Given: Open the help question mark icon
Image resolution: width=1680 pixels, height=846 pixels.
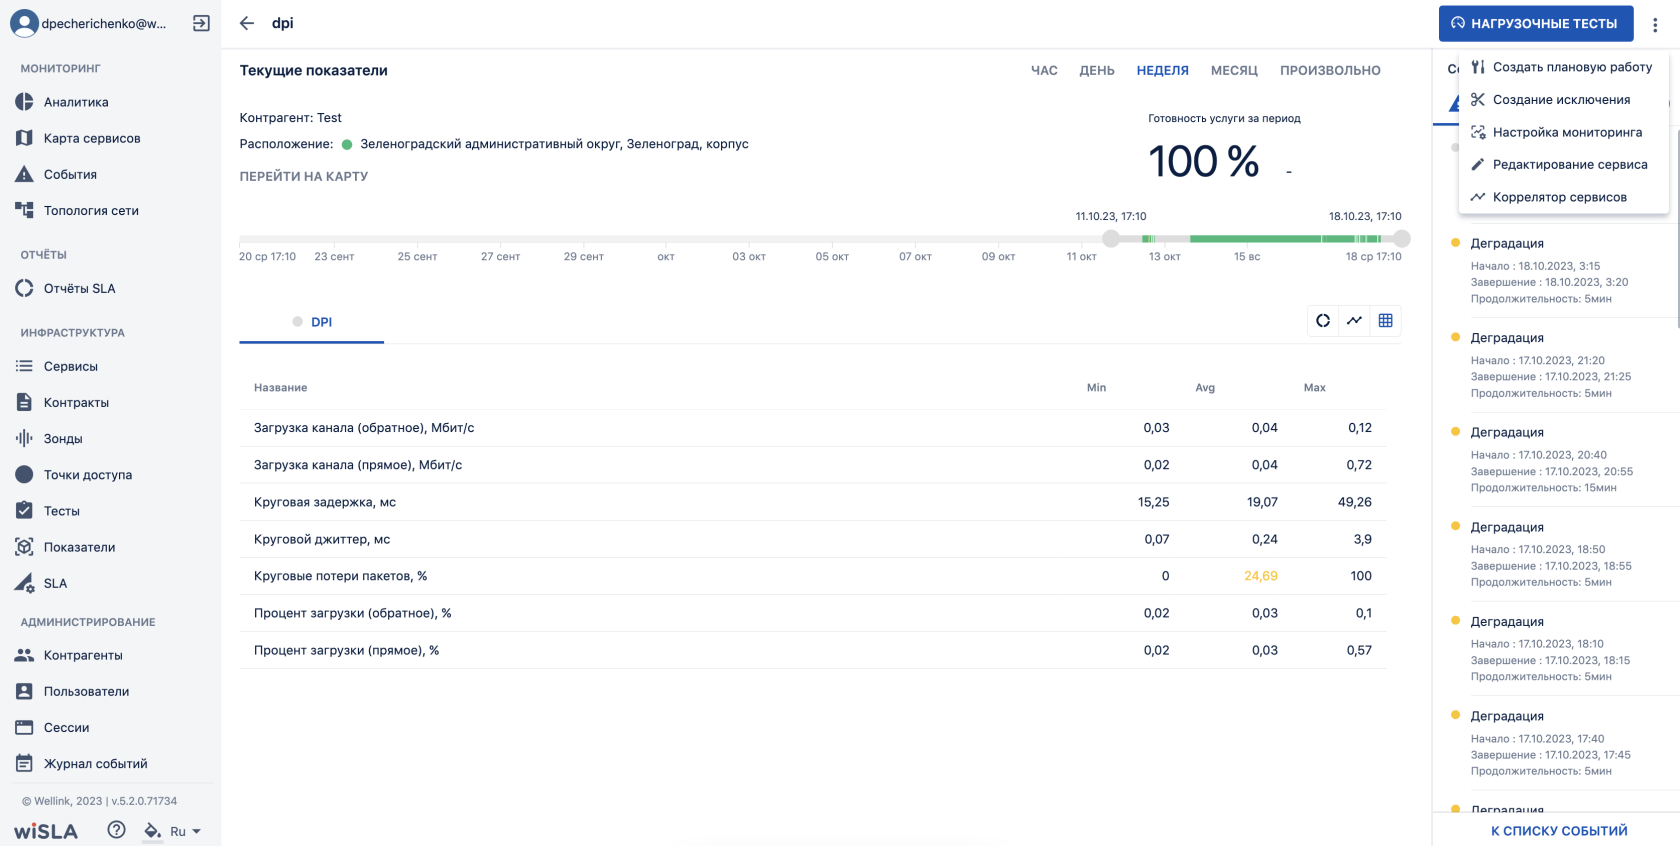Looking at the screenshot, I should tap(117, 830).
